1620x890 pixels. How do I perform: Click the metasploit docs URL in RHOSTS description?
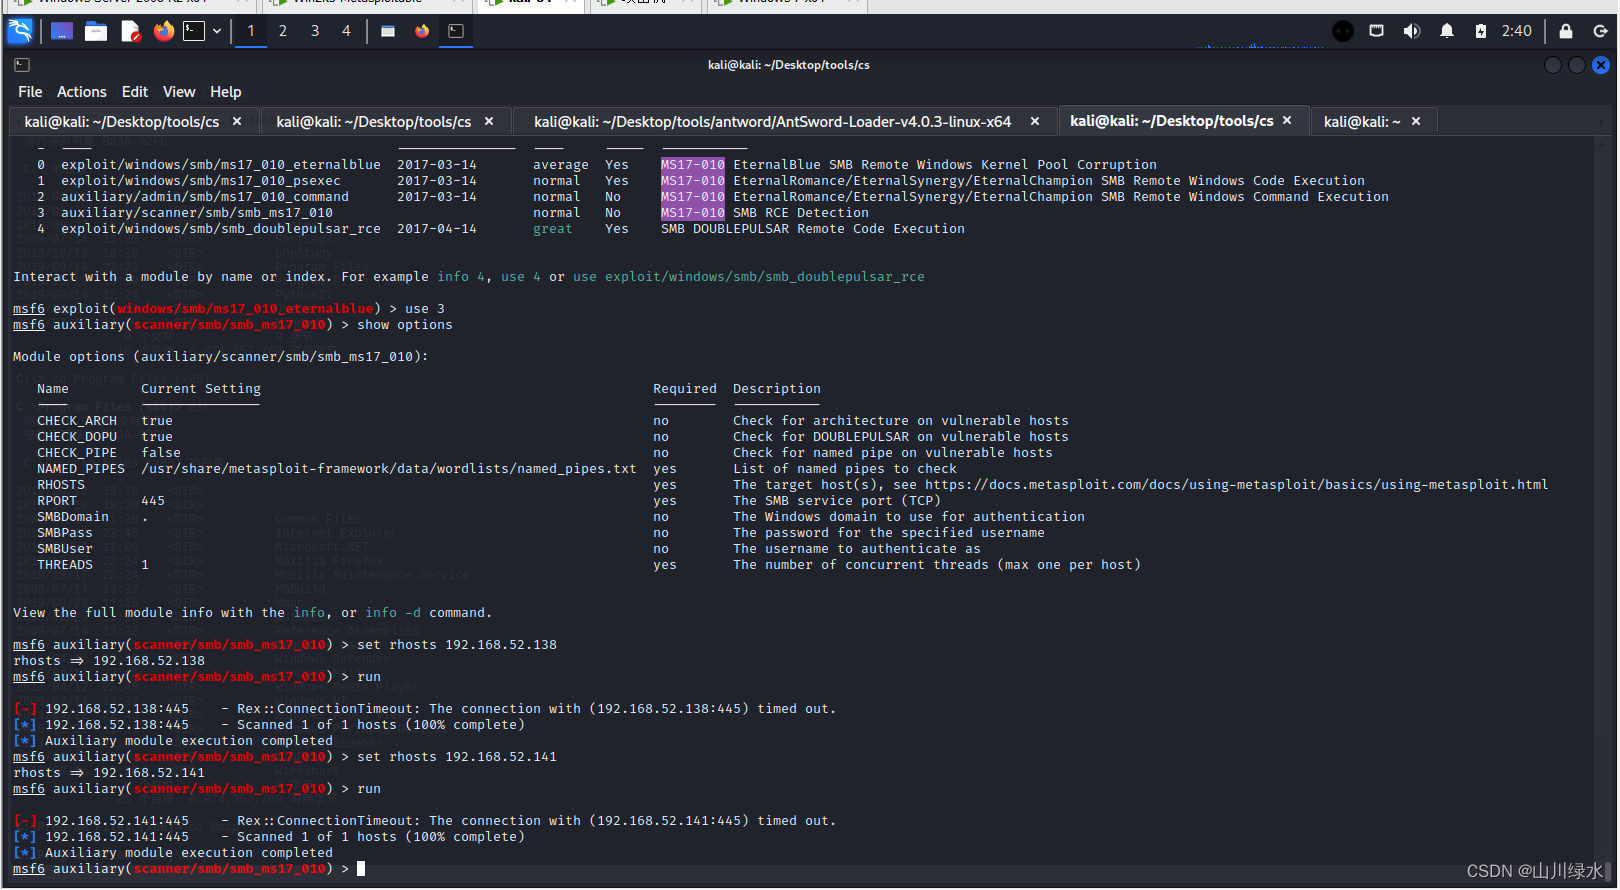pyautogui.click(x=1236, y=485)
